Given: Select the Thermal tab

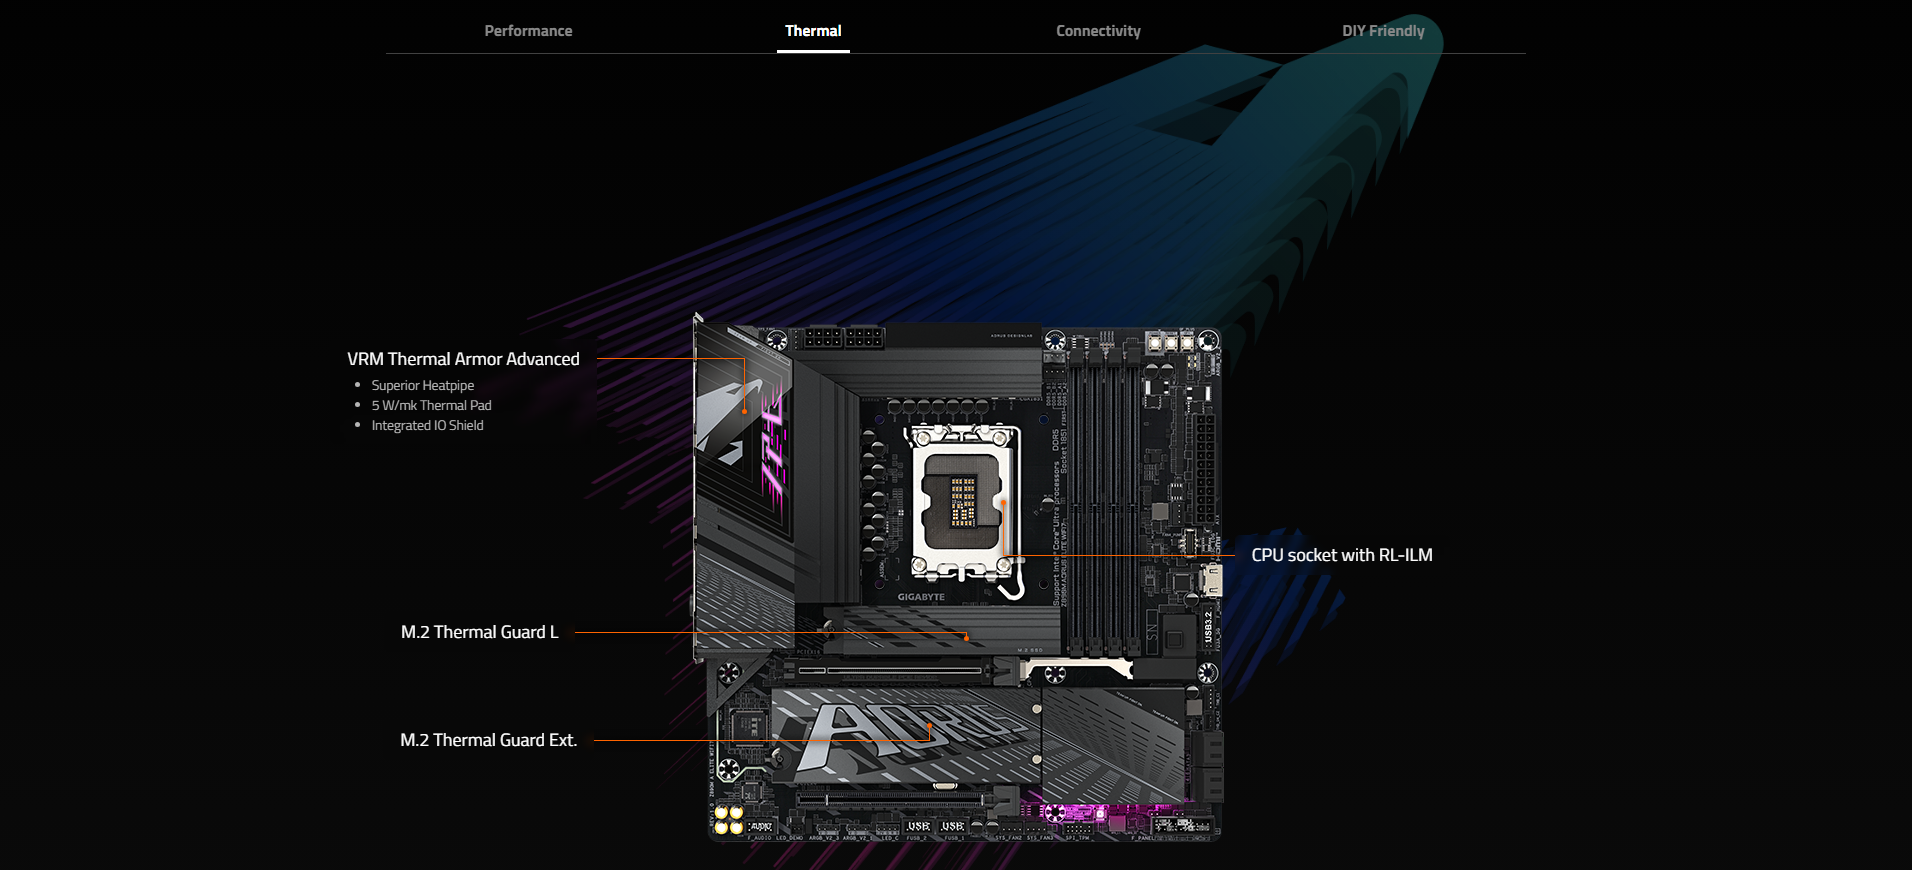Looking at the screenshot, I should [813, 31].
